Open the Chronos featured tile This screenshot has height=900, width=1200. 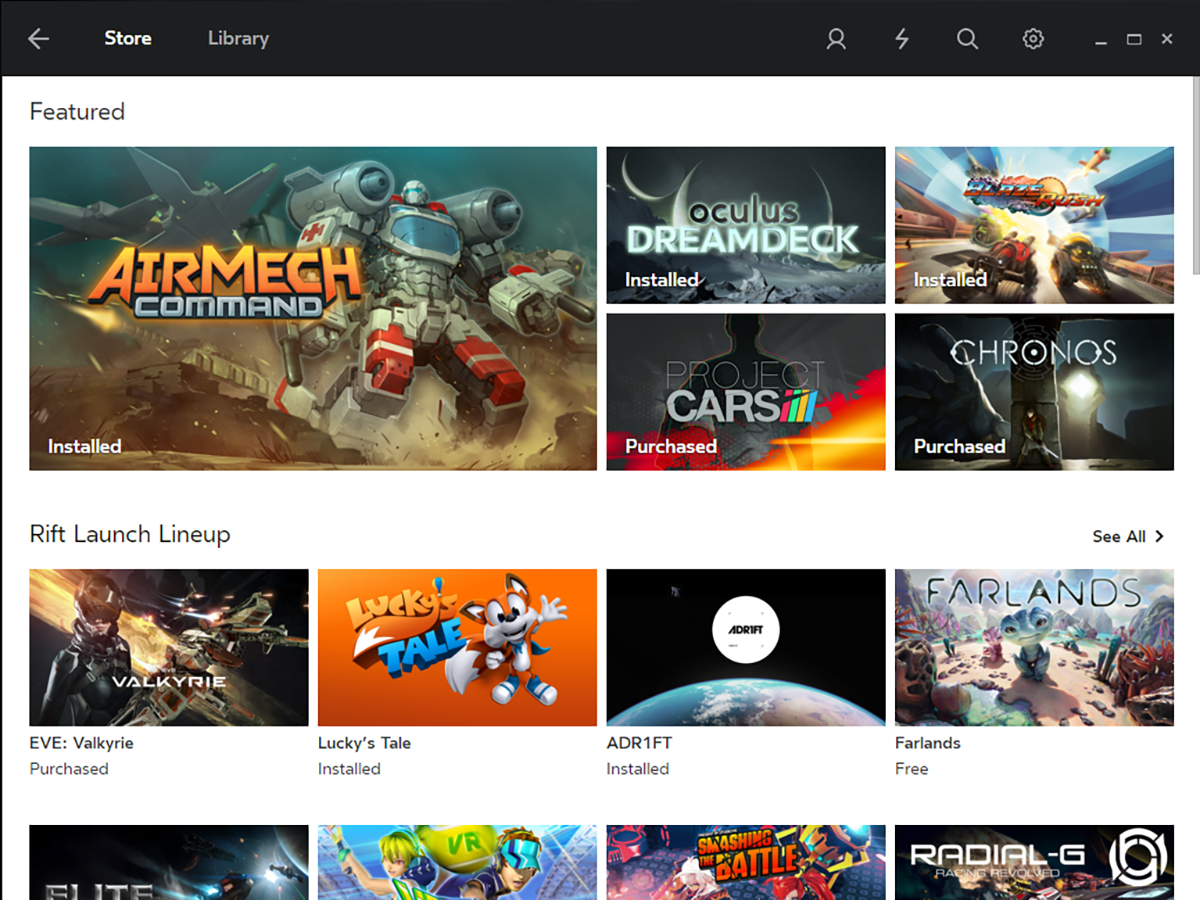click(x=1034, y=392)
